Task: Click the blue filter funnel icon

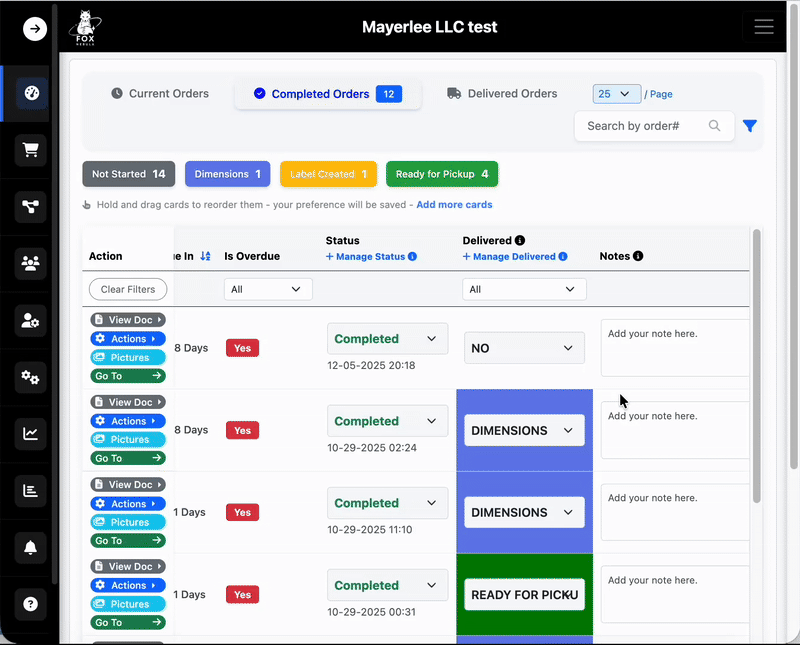Action: click(x=750, y=126)
